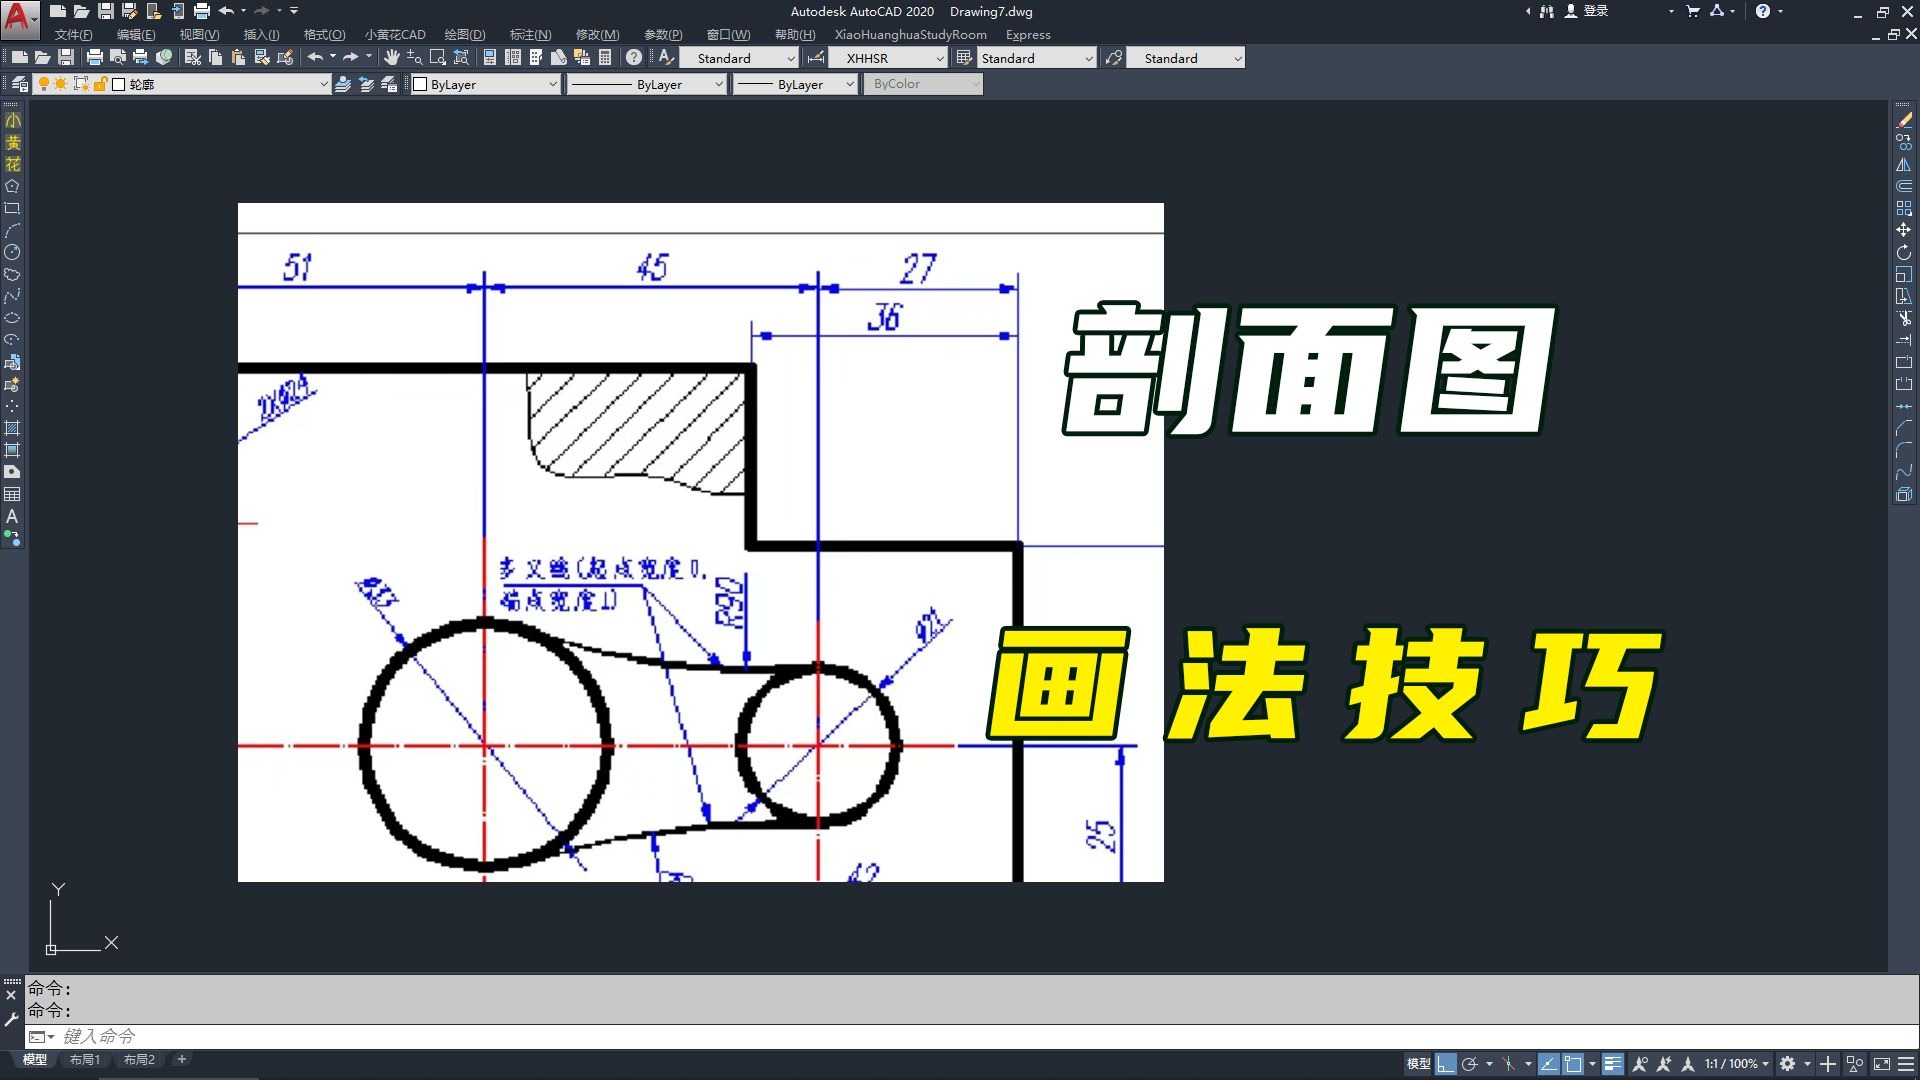Click the white color swatch beside 轮廓 layer
The width and height of the screenshot is (1920, 1080).
(x=119, y=84)
